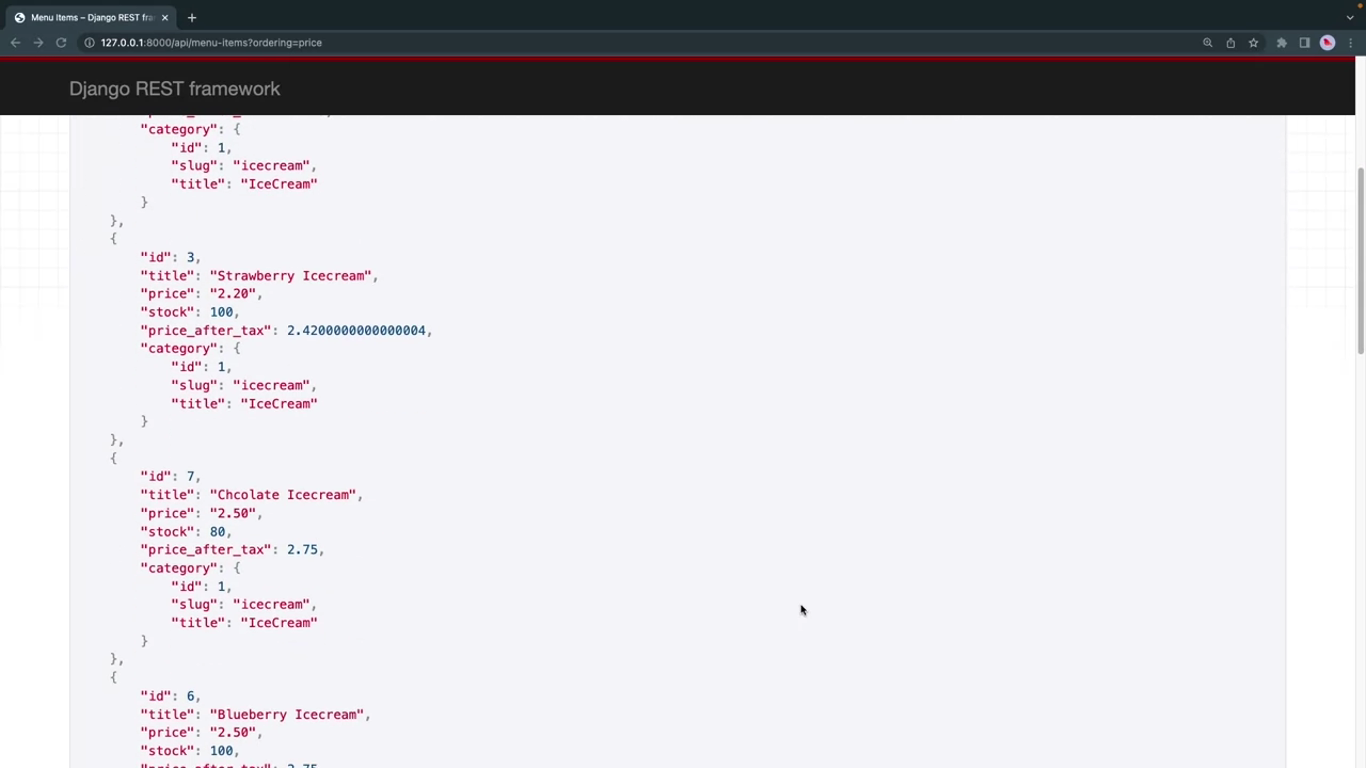Viewport: 1366px width, 768px height.
Task: Open Chrome's three-dot menu
Action: click(x=1351, y=43)
